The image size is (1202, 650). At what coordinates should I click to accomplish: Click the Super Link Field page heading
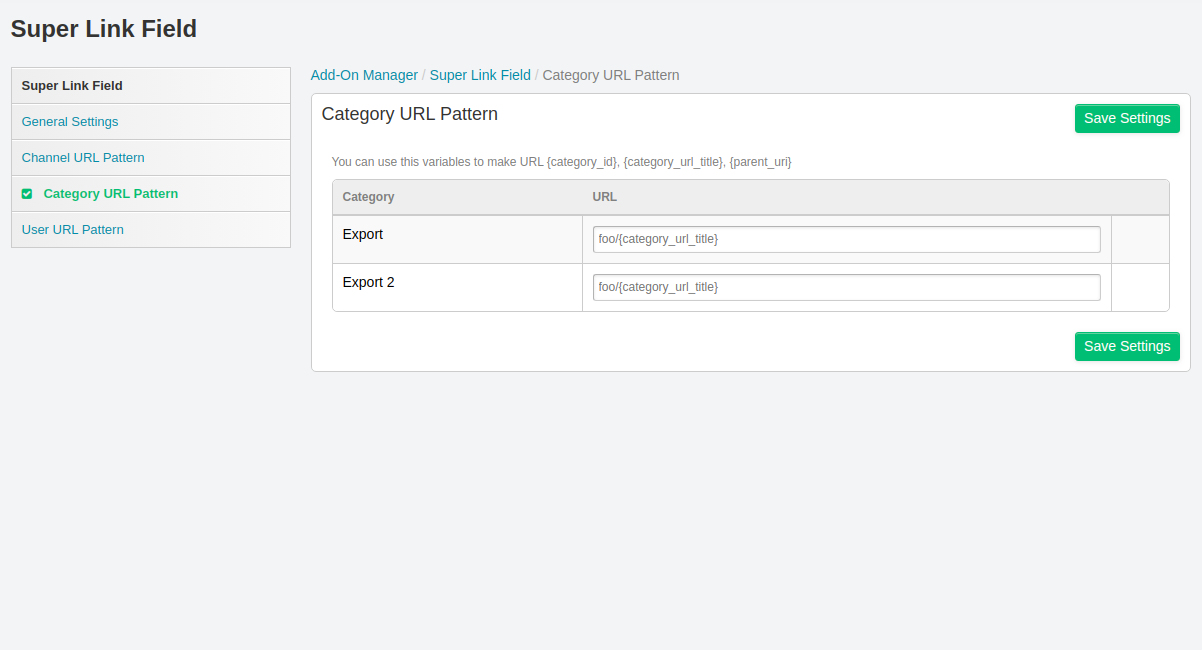[104, 29]
